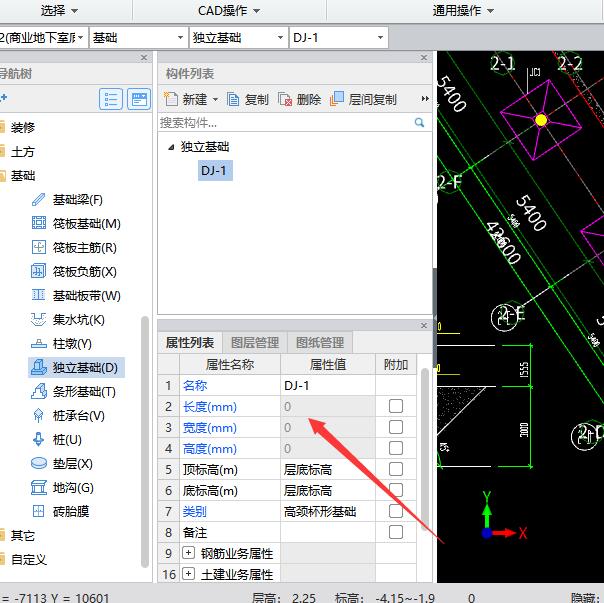Viewport: 604px width, 603px height.
Task: Switch to 属性列表 tab
Action: pos(190,343)
